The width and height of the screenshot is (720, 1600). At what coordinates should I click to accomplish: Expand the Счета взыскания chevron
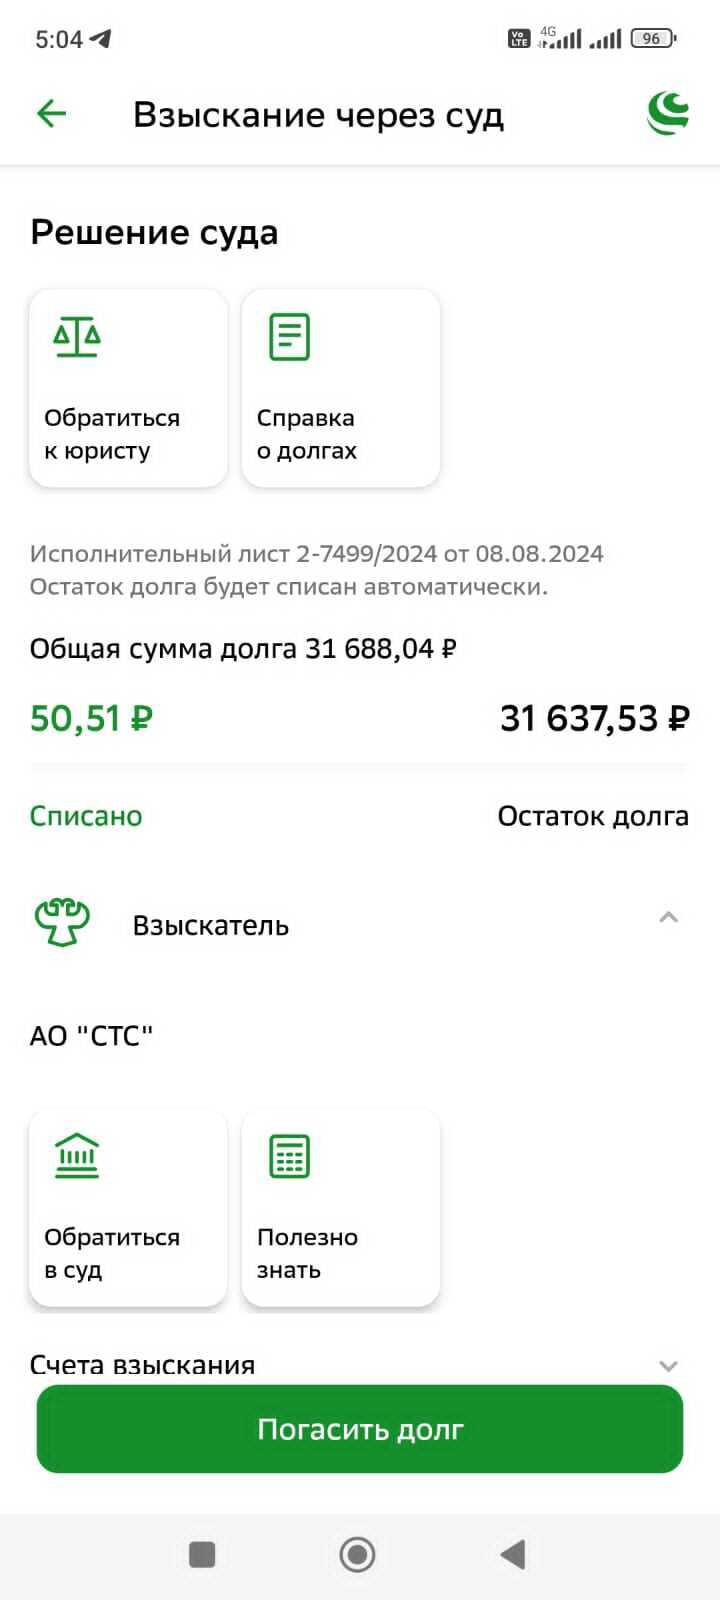(668, 1365)
